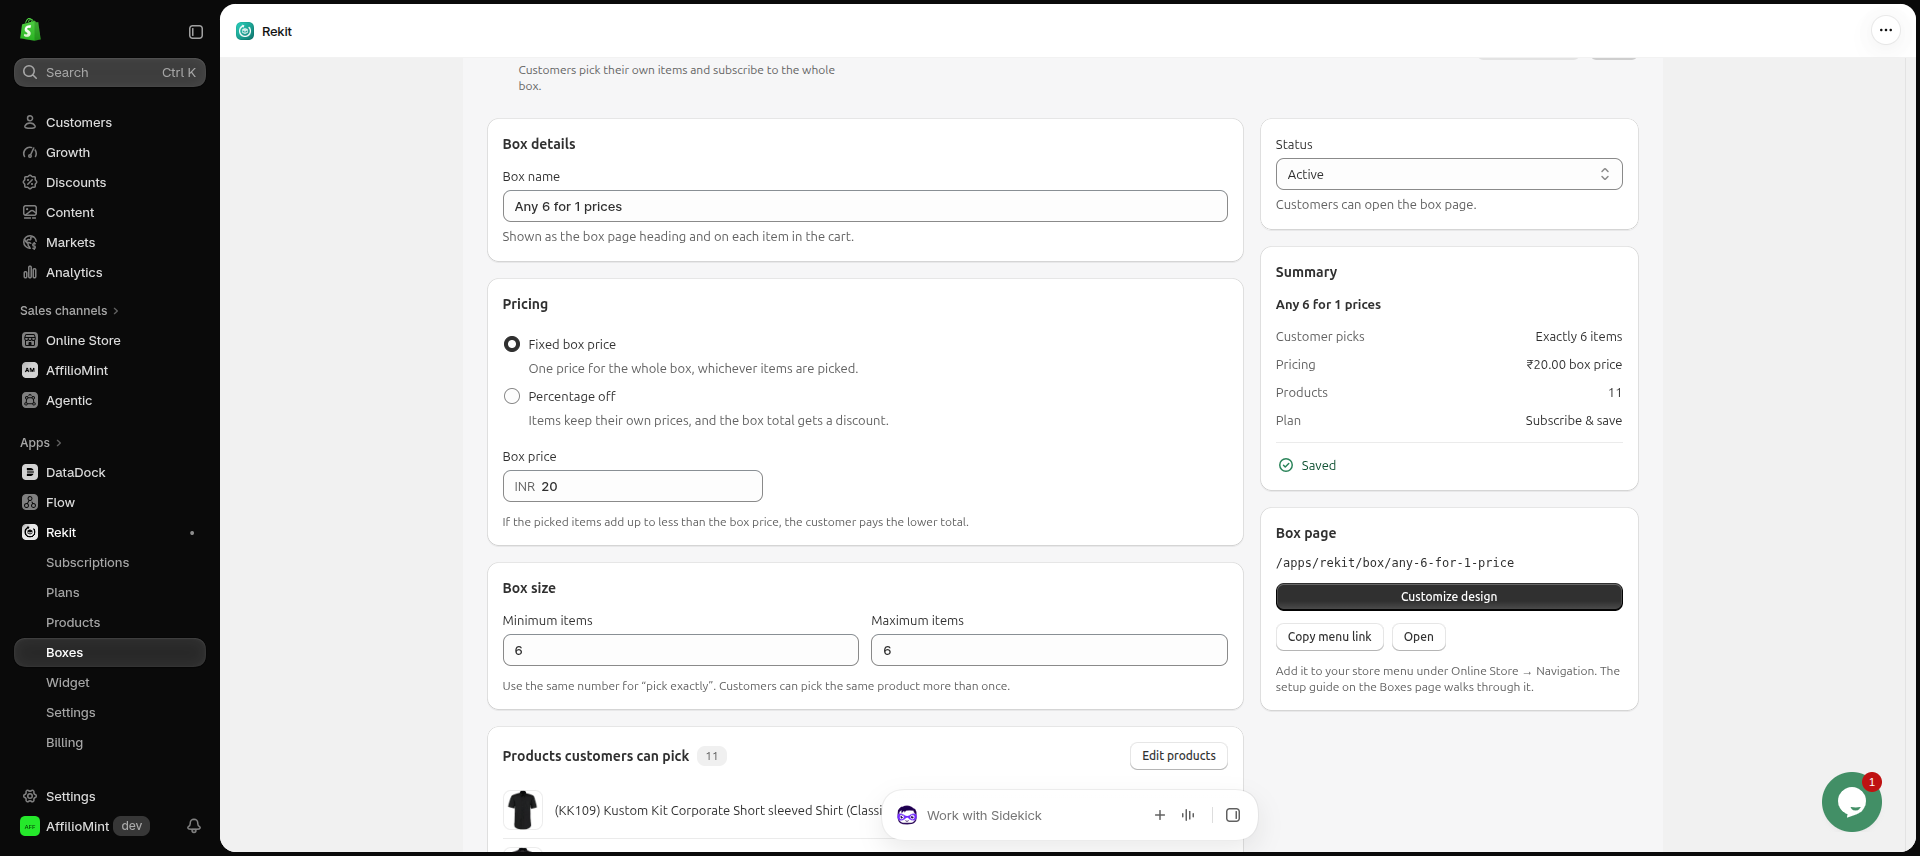Click the Sidekick voice input icon
This screenshot has height=856, width=1920.
1188,815
